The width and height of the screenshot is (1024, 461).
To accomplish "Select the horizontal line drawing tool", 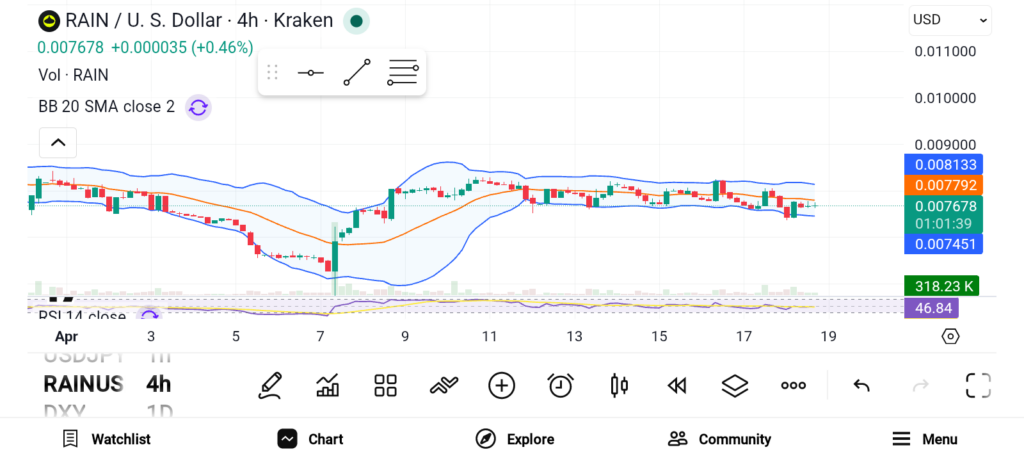I will click(x=311, y=73).
